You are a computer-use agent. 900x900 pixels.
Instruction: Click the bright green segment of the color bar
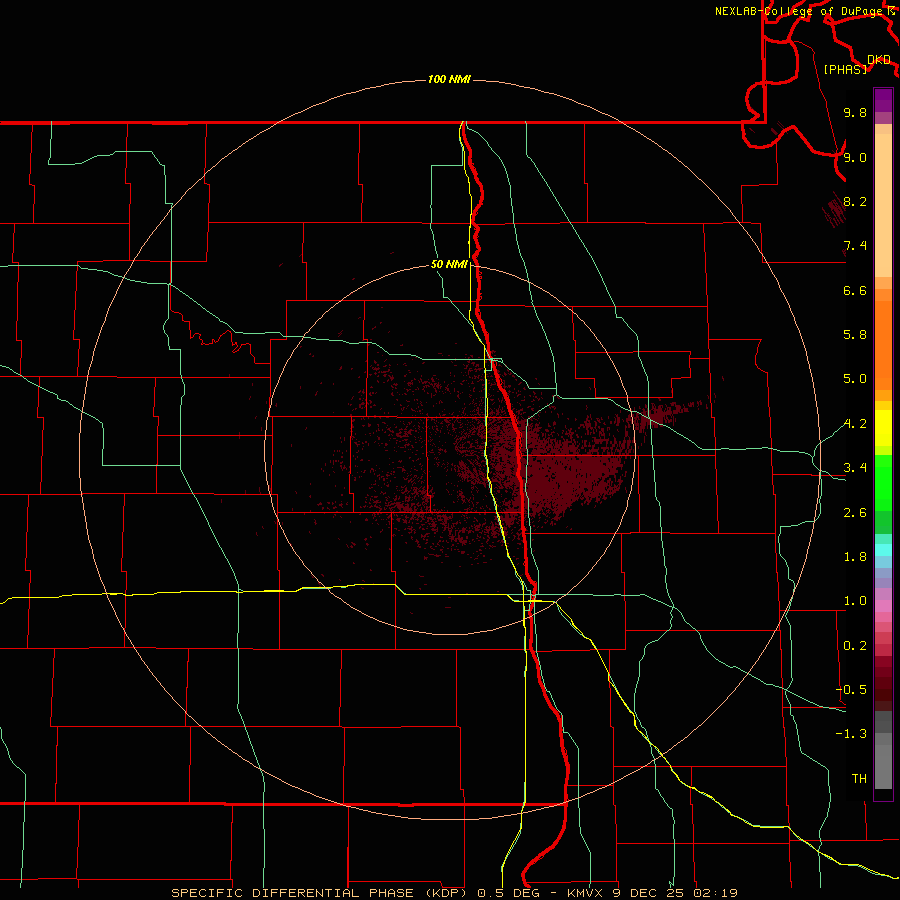[883, 482]
